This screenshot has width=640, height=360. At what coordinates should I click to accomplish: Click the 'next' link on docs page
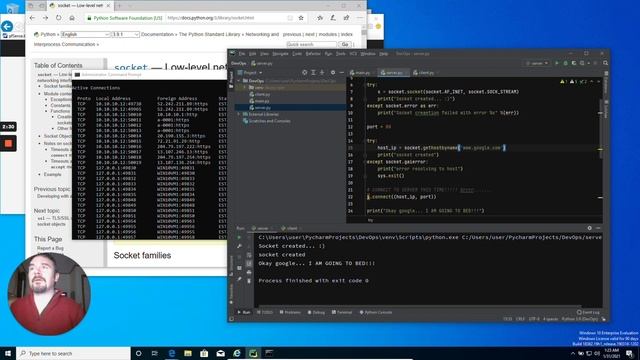310,34
